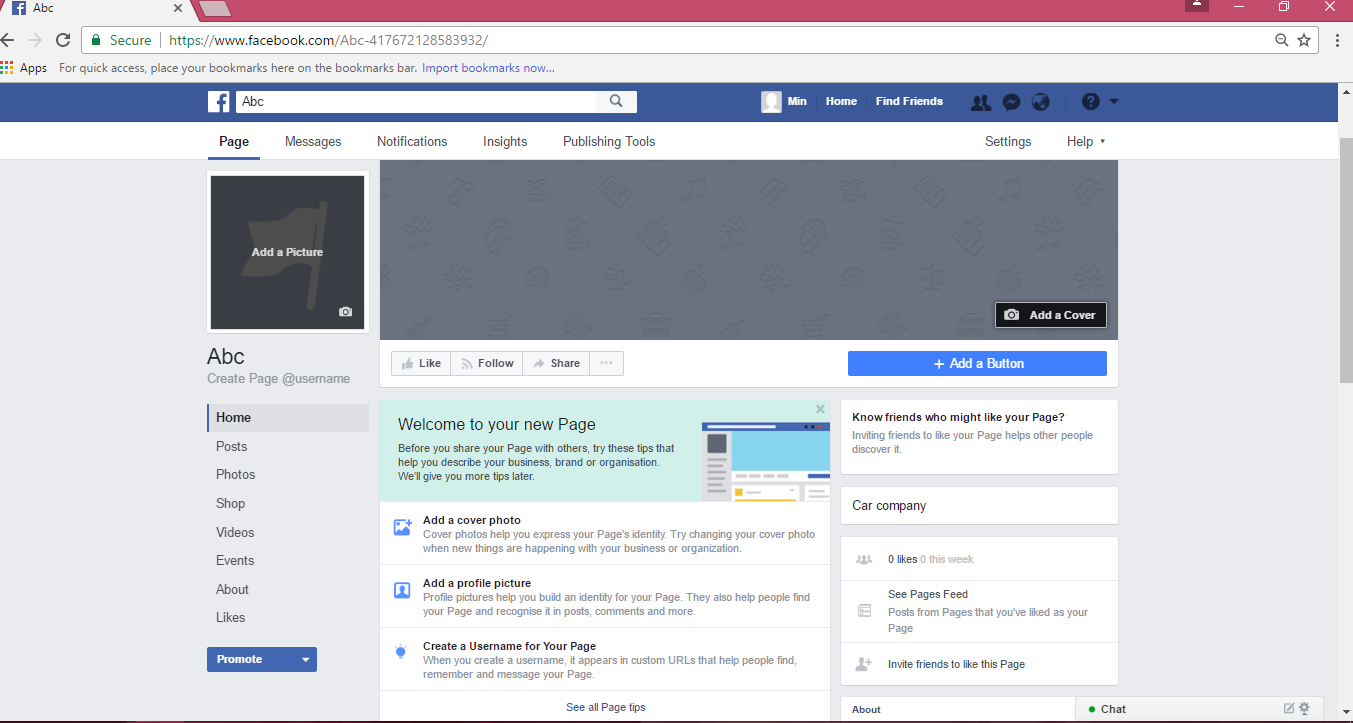Click See all Page tips link
Viewport: 1353px width, 723px height.
pyautogui.click(x=605, y=707)
